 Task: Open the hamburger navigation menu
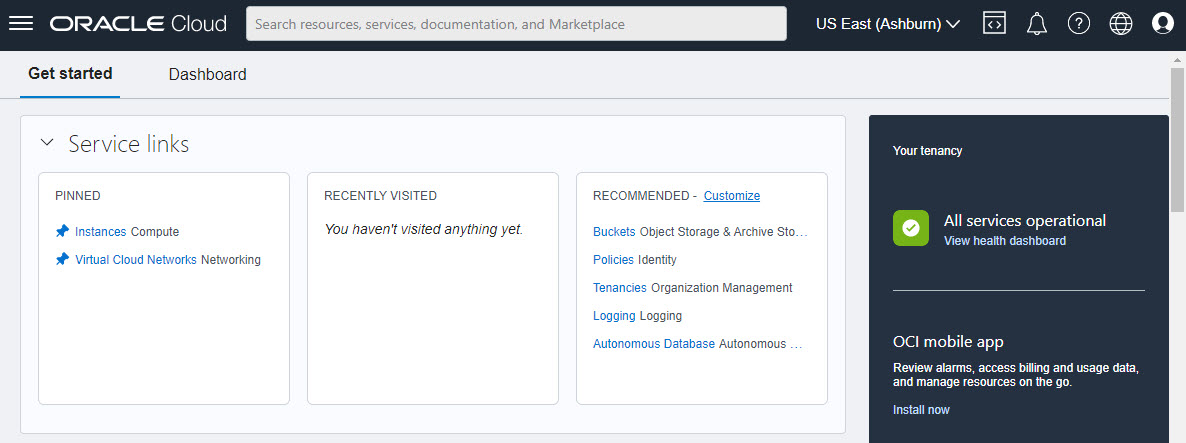coord(20,23)
